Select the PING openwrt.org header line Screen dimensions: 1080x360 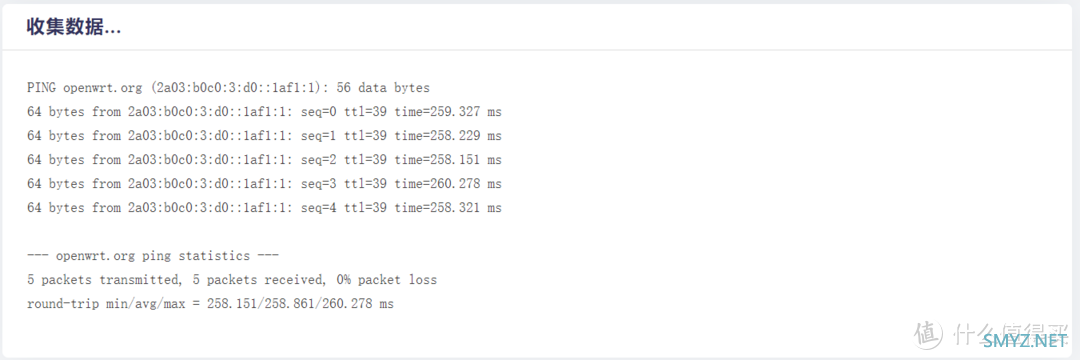point(228,87)
